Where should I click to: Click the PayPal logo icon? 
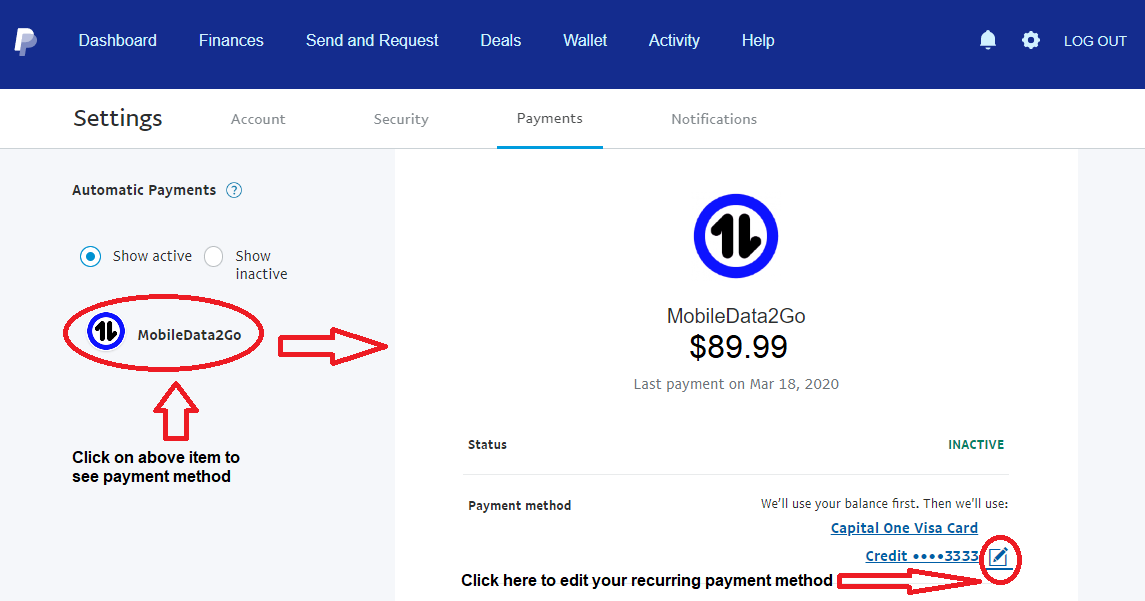coord(26,42)
